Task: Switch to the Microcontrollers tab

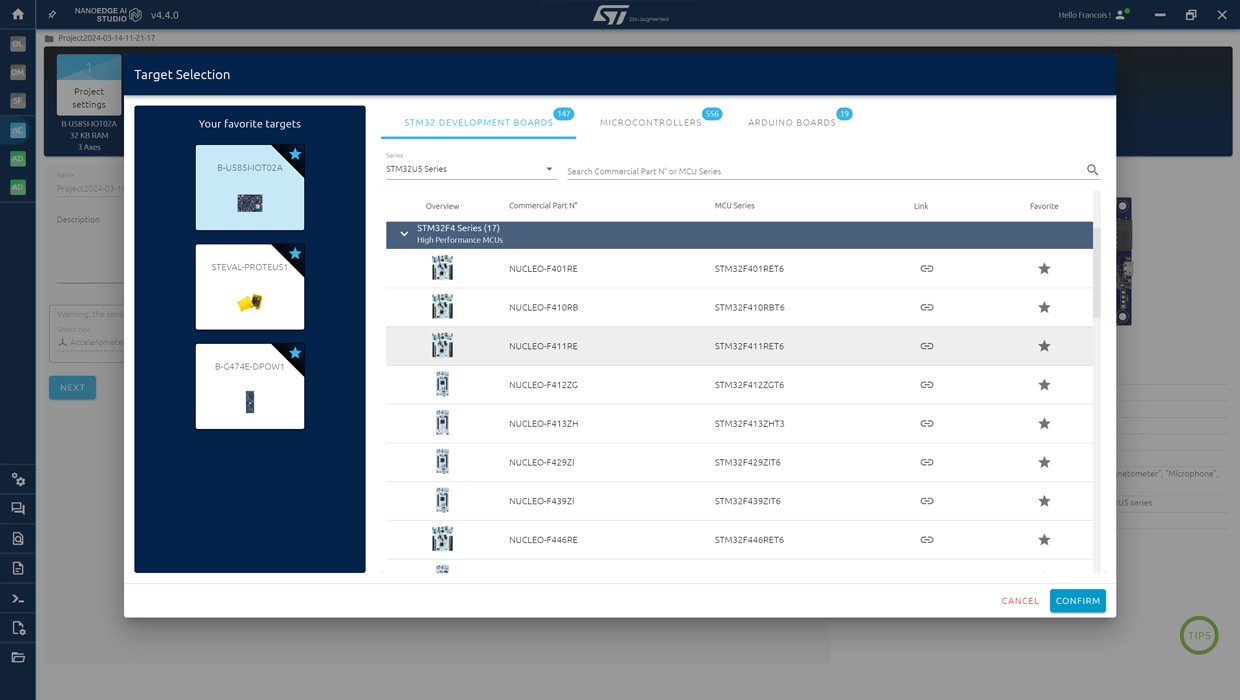Action: (650, 123)
